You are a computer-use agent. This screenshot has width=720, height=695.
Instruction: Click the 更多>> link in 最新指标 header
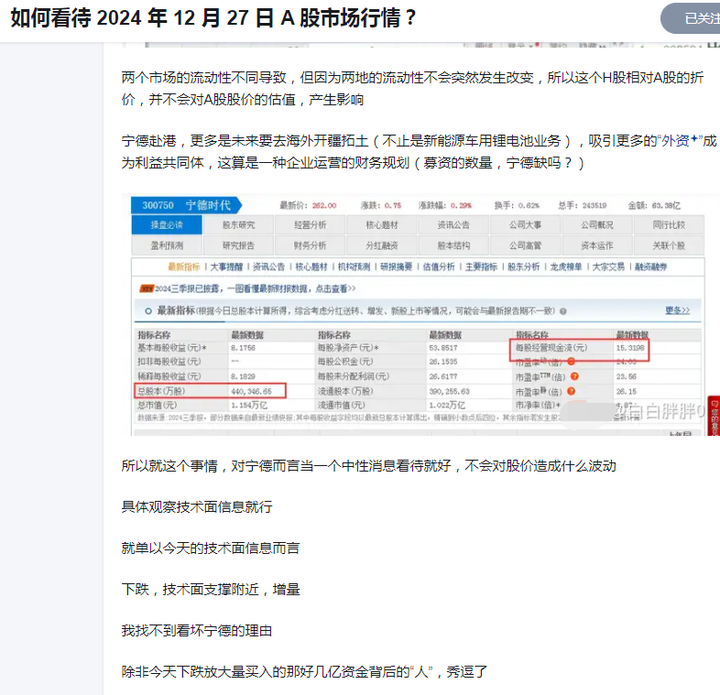pos(677,311)
